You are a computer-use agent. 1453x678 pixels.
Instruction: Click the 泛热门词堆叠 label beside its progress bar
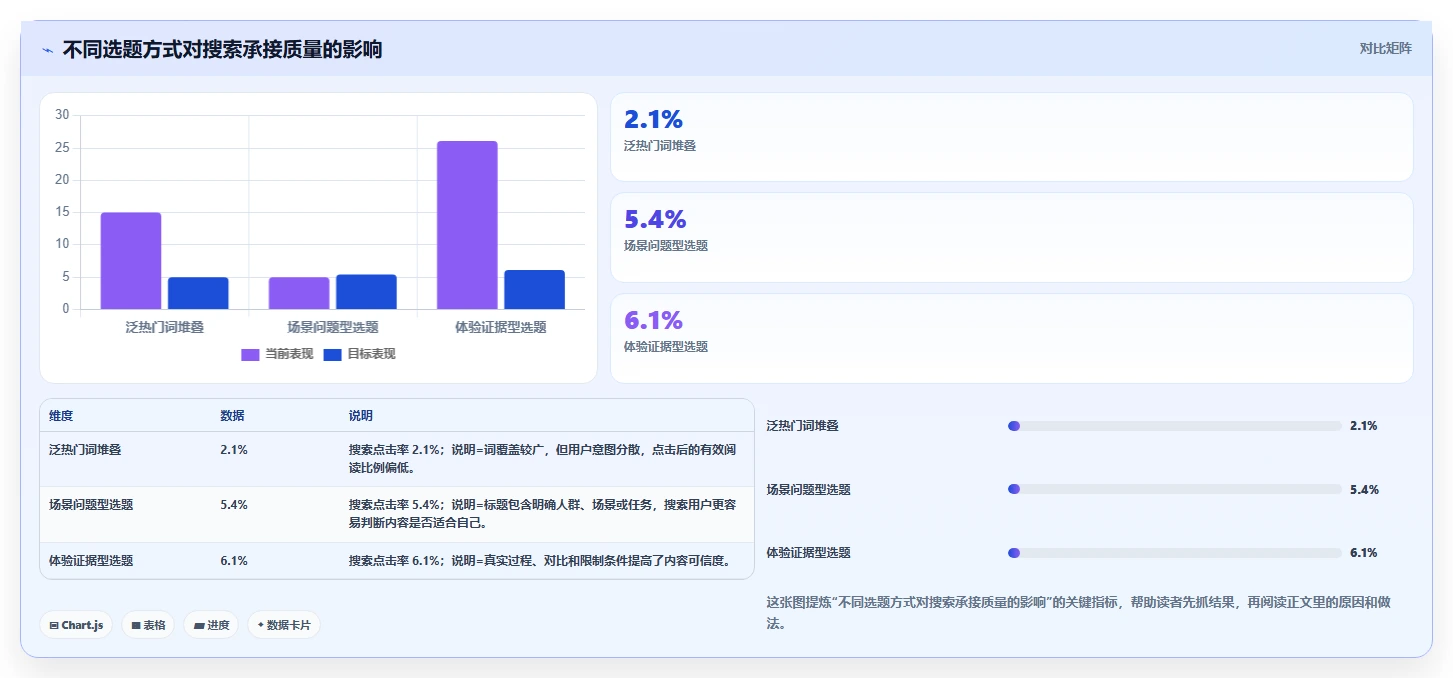coord(803,426)
